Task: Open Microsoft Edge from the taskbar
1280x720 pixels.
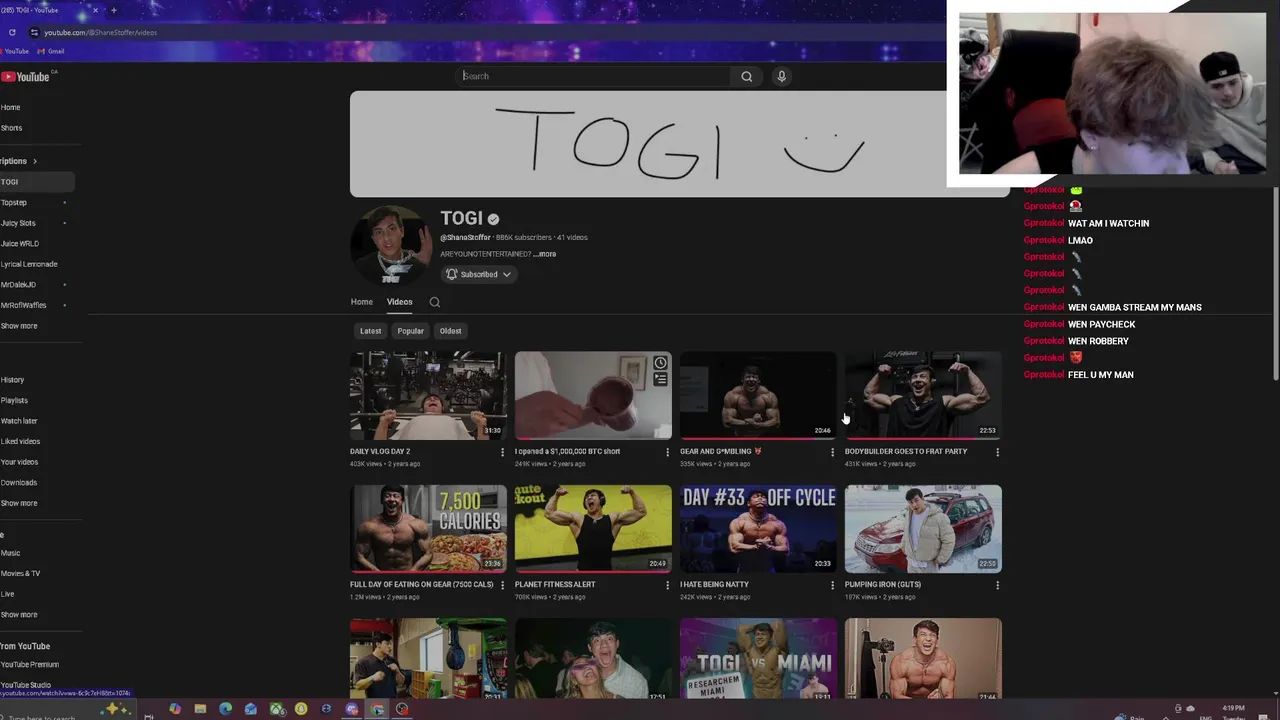Action: point(225,709)
